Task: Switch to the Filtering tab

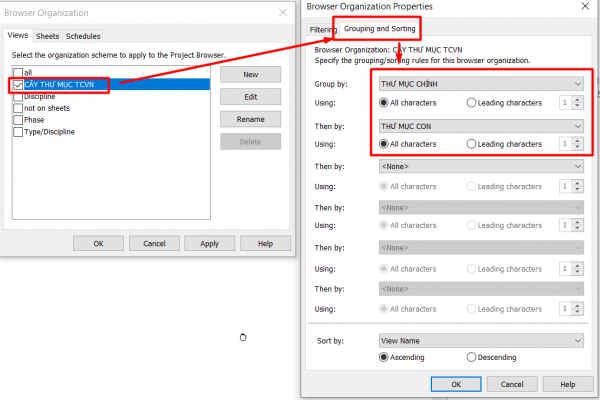Action: [323, 29]
